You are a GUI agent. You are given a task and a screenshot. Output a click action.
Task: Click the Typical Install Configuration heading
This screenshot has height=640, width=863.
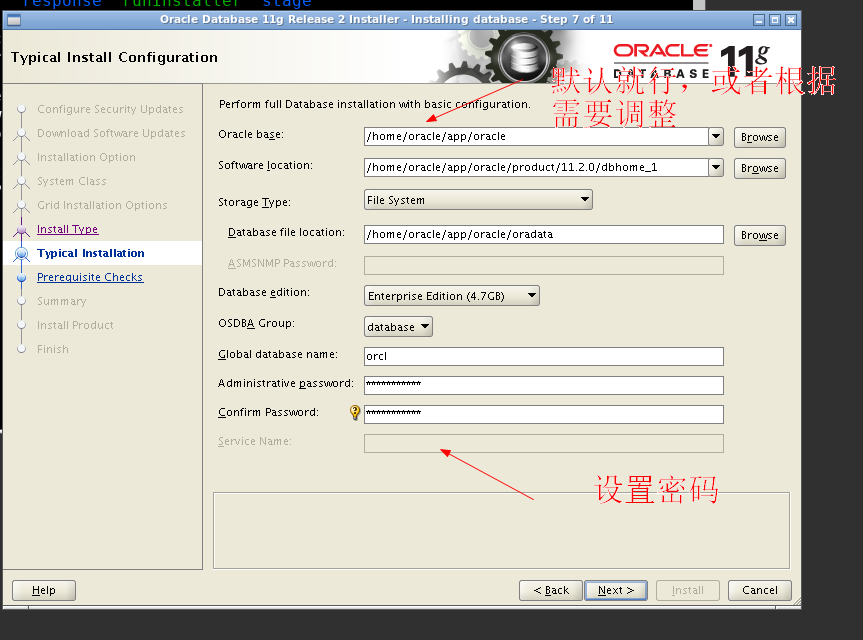(x=114, y=57)
